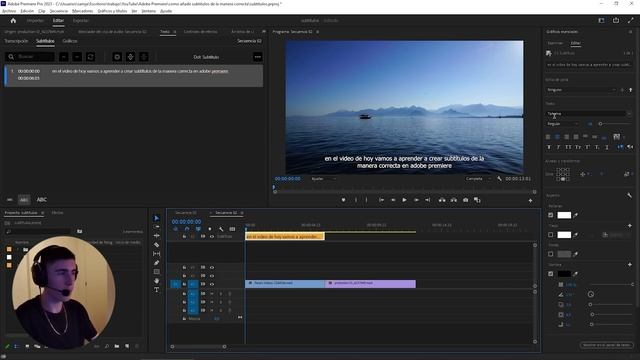Go to Home screen icon
This screenshot has height=360, width=640.
click(13, 20)
